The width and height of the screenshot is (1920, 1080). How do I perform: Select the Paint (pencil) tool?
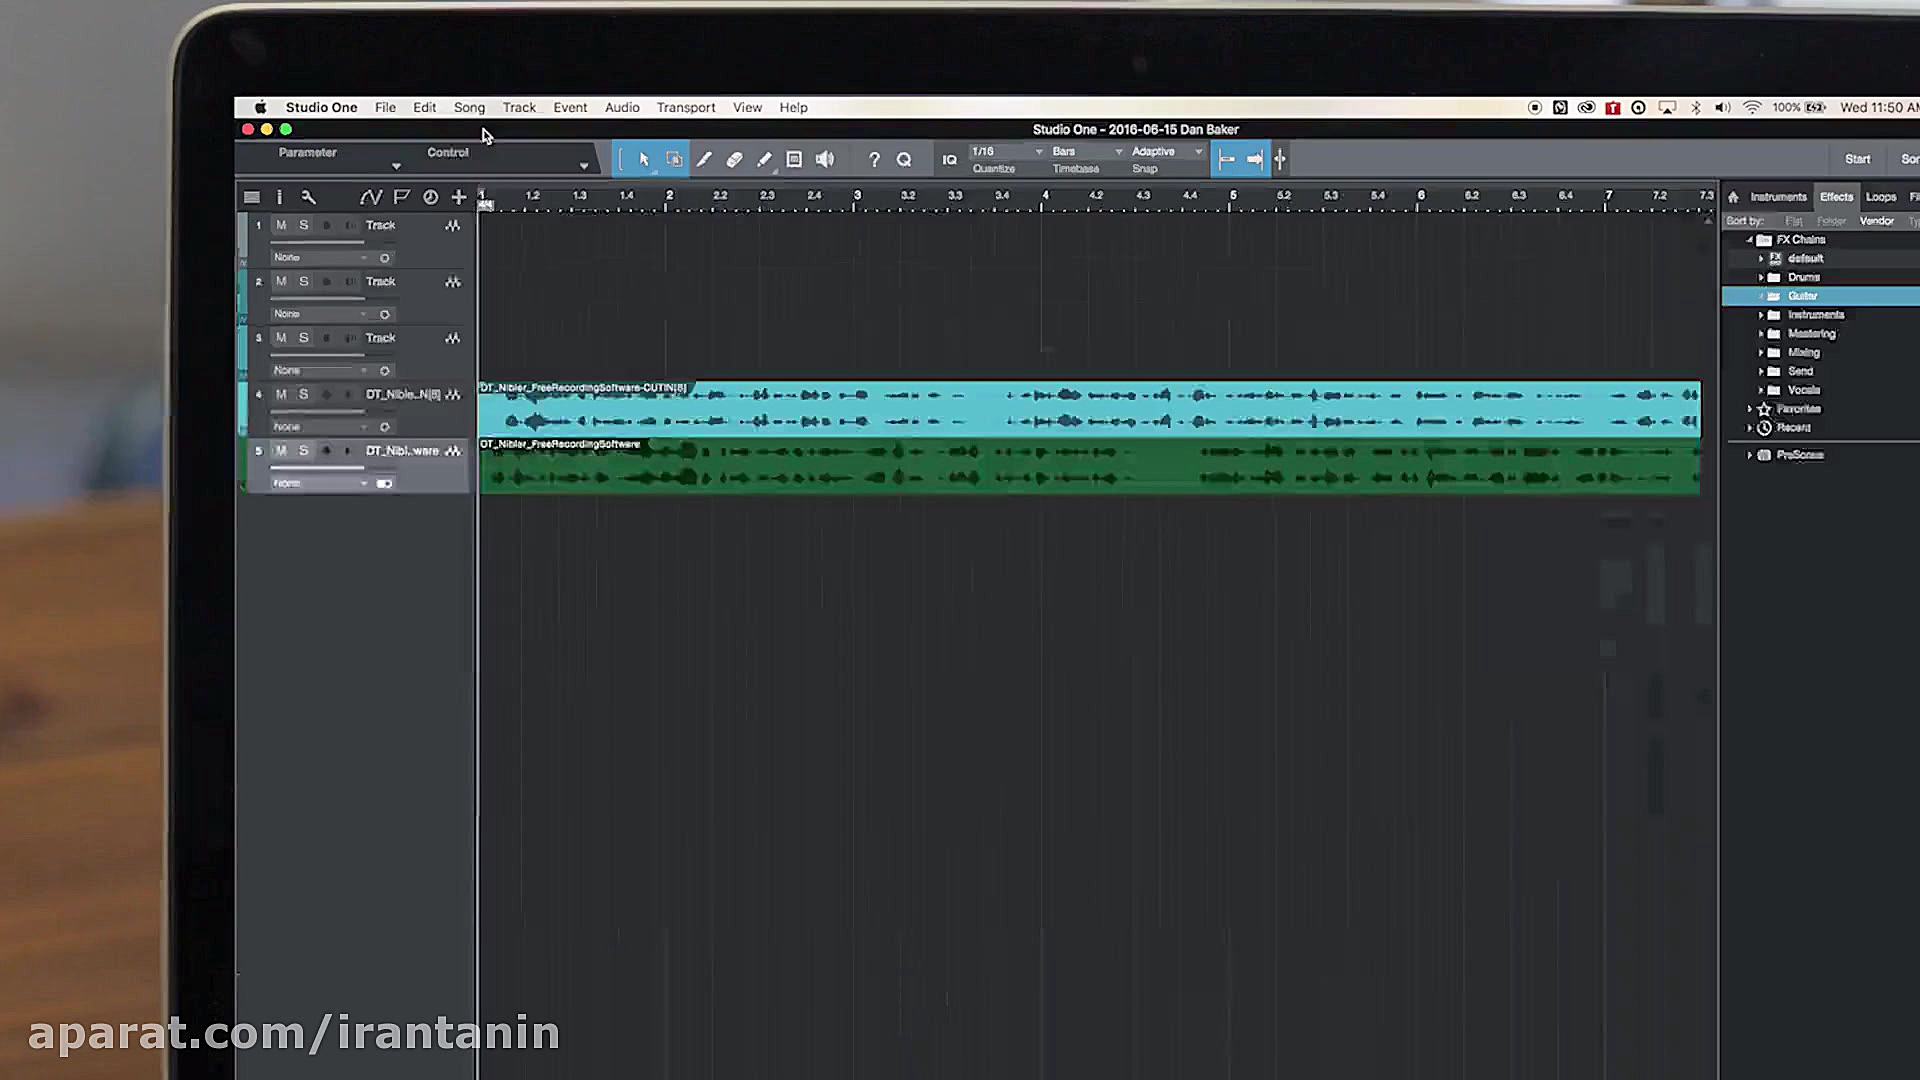[x=764, y=160]
